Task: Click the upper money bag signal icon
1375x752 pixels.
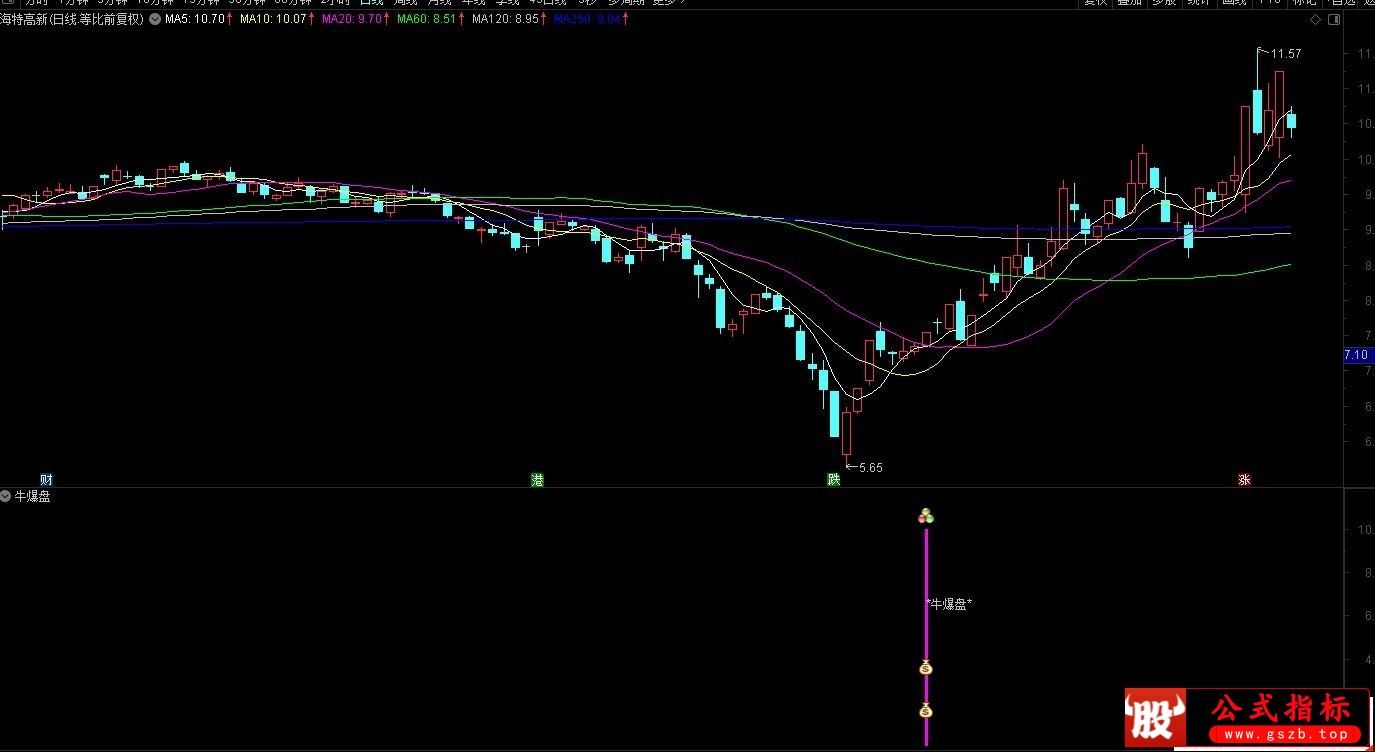Action: (x=926, y=668)
